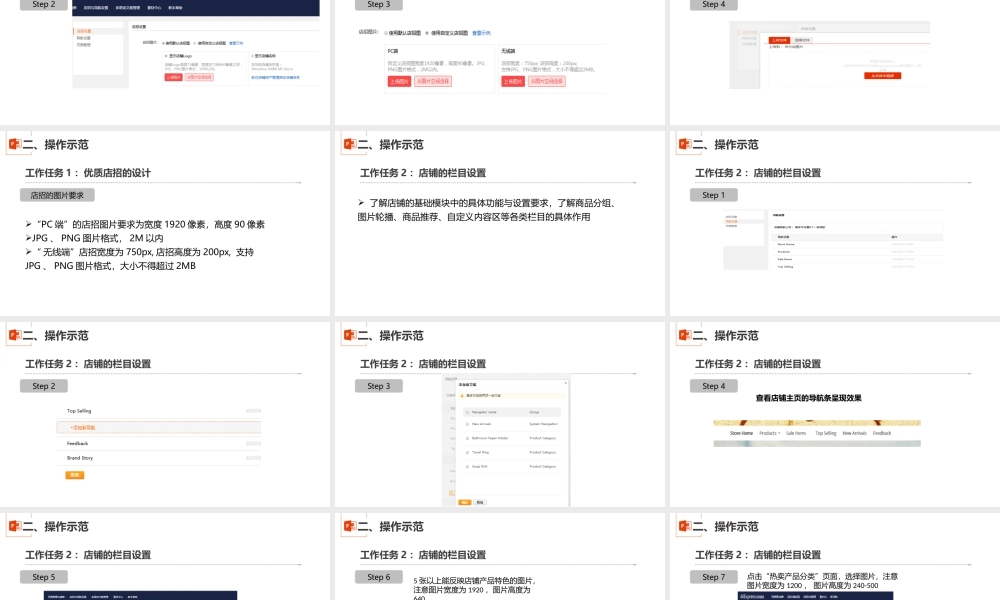This screenshot has width=1000, height=600.
Task: Click the 无线端 从图片空间选择 button
Action: (x=548, y=80)
